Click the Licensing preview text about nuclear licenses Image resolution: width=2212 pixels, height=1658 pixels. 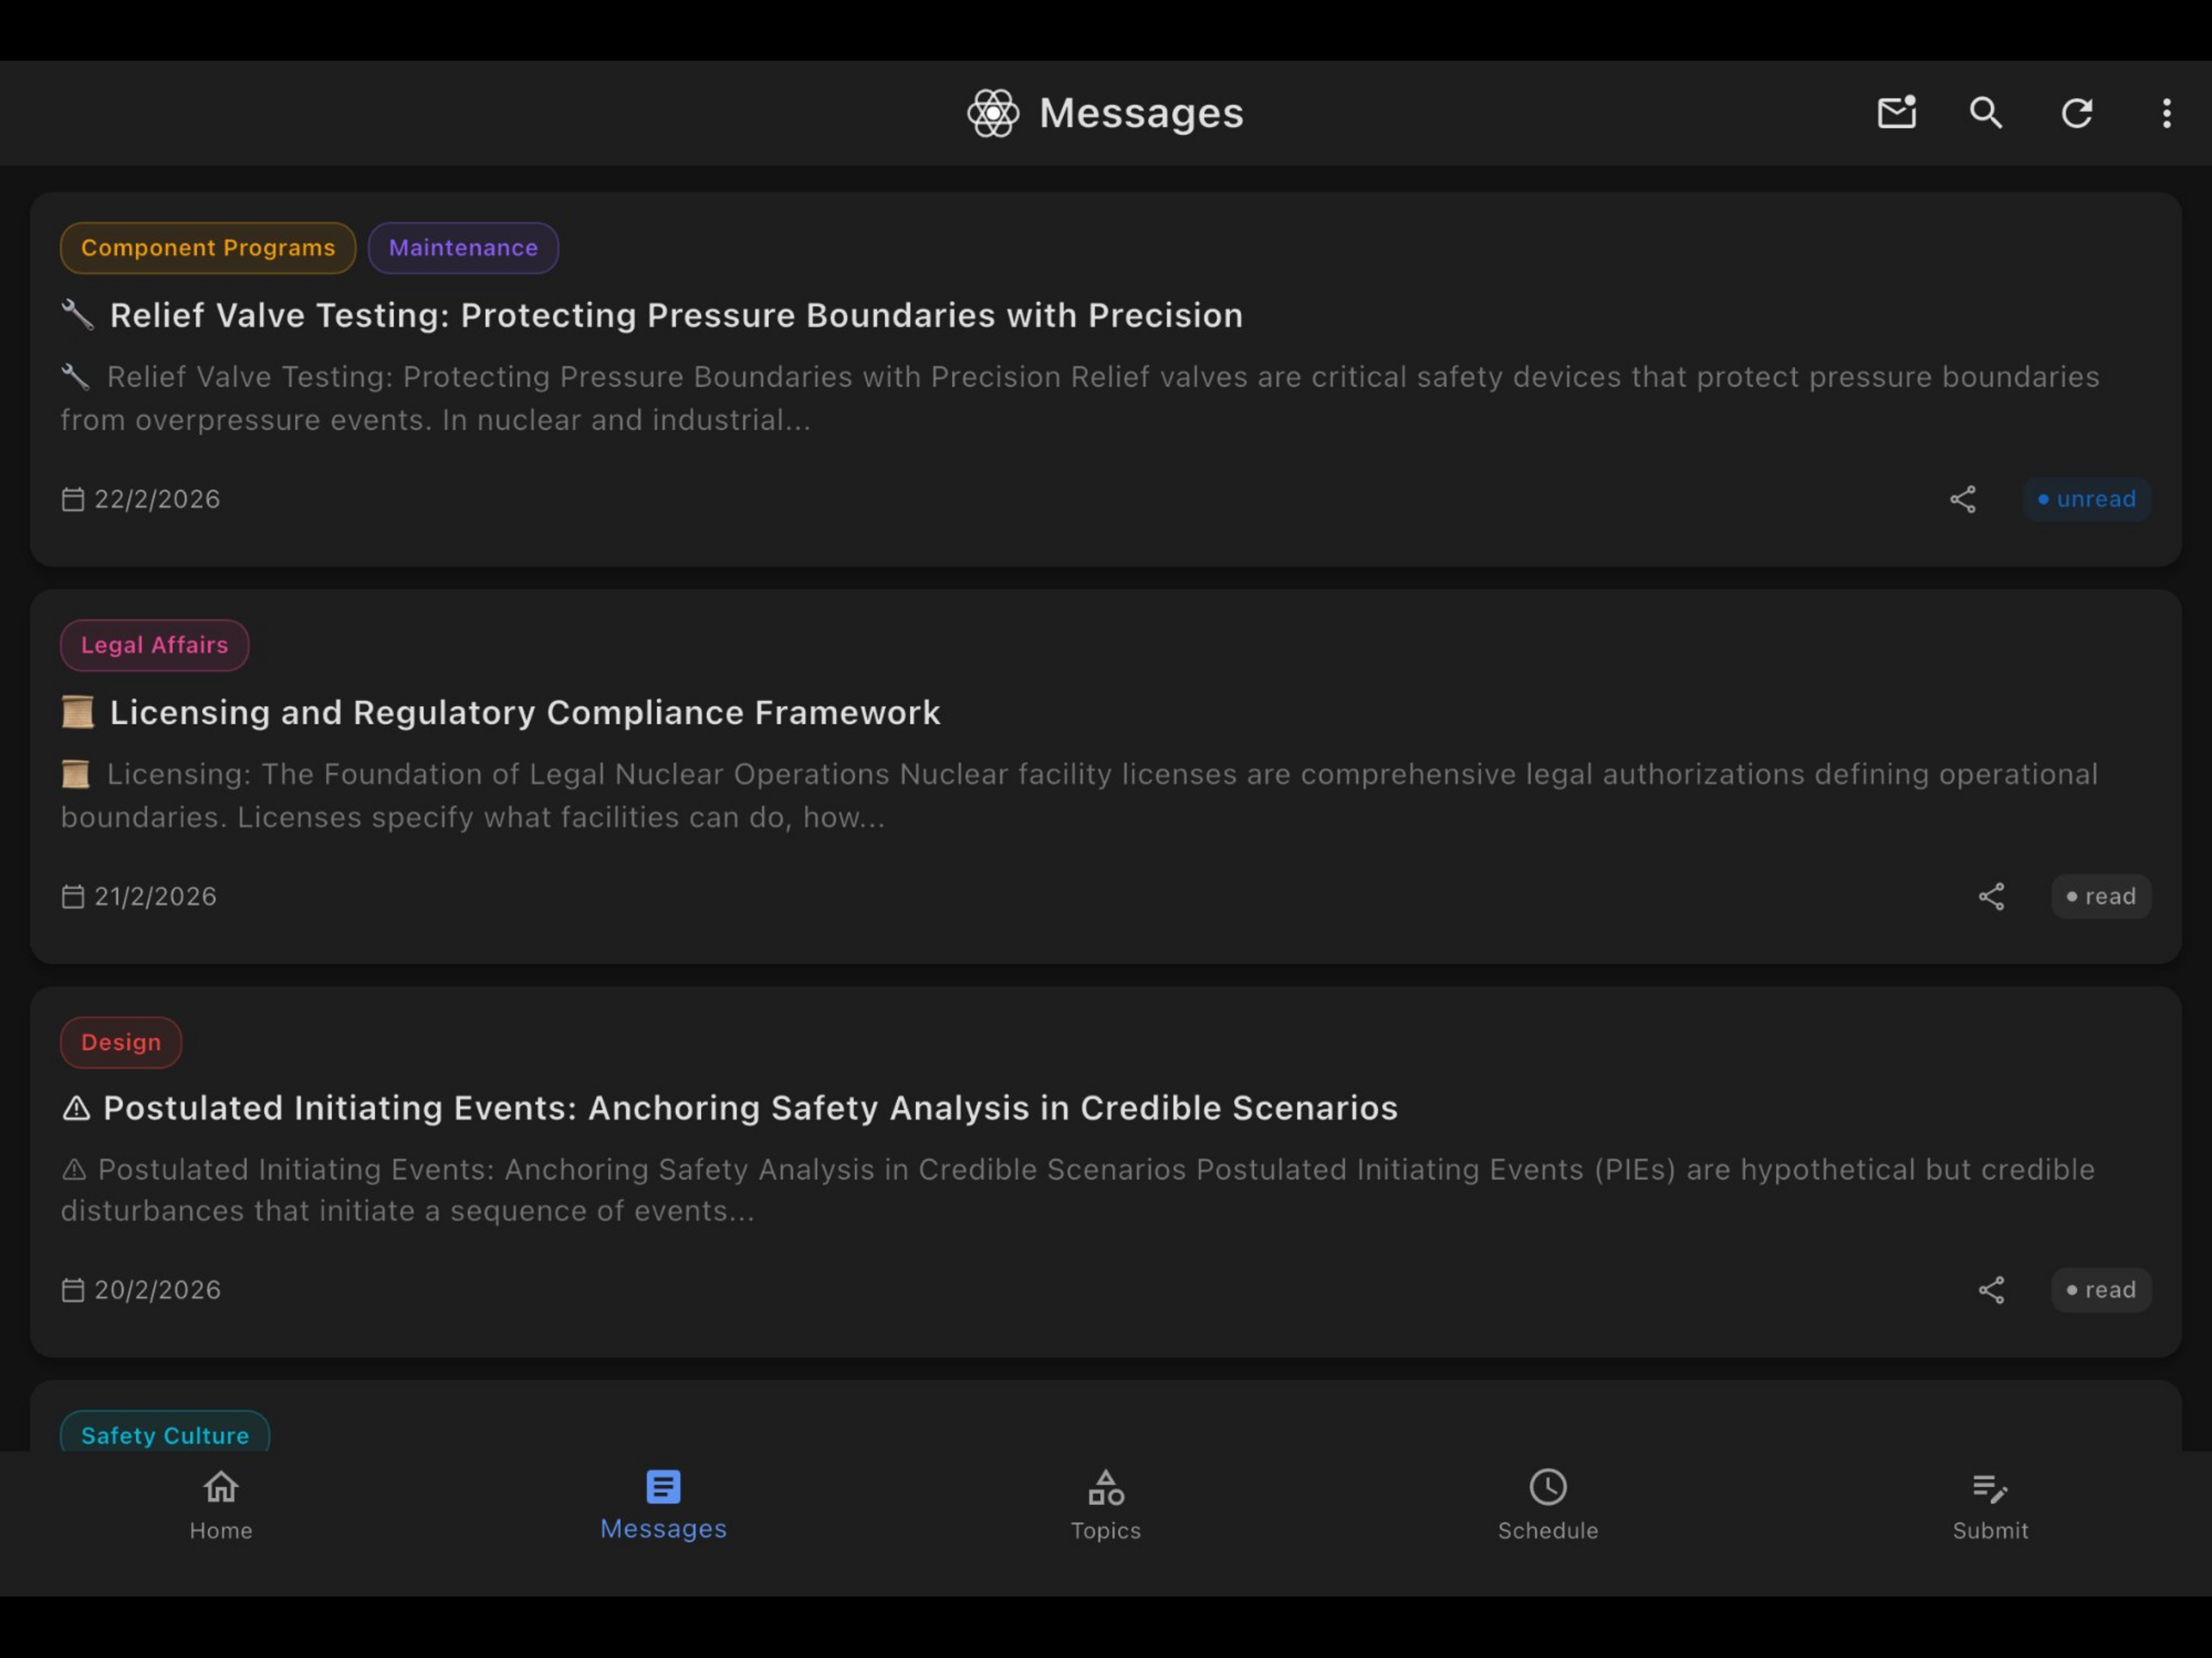tap(1080, 795)
